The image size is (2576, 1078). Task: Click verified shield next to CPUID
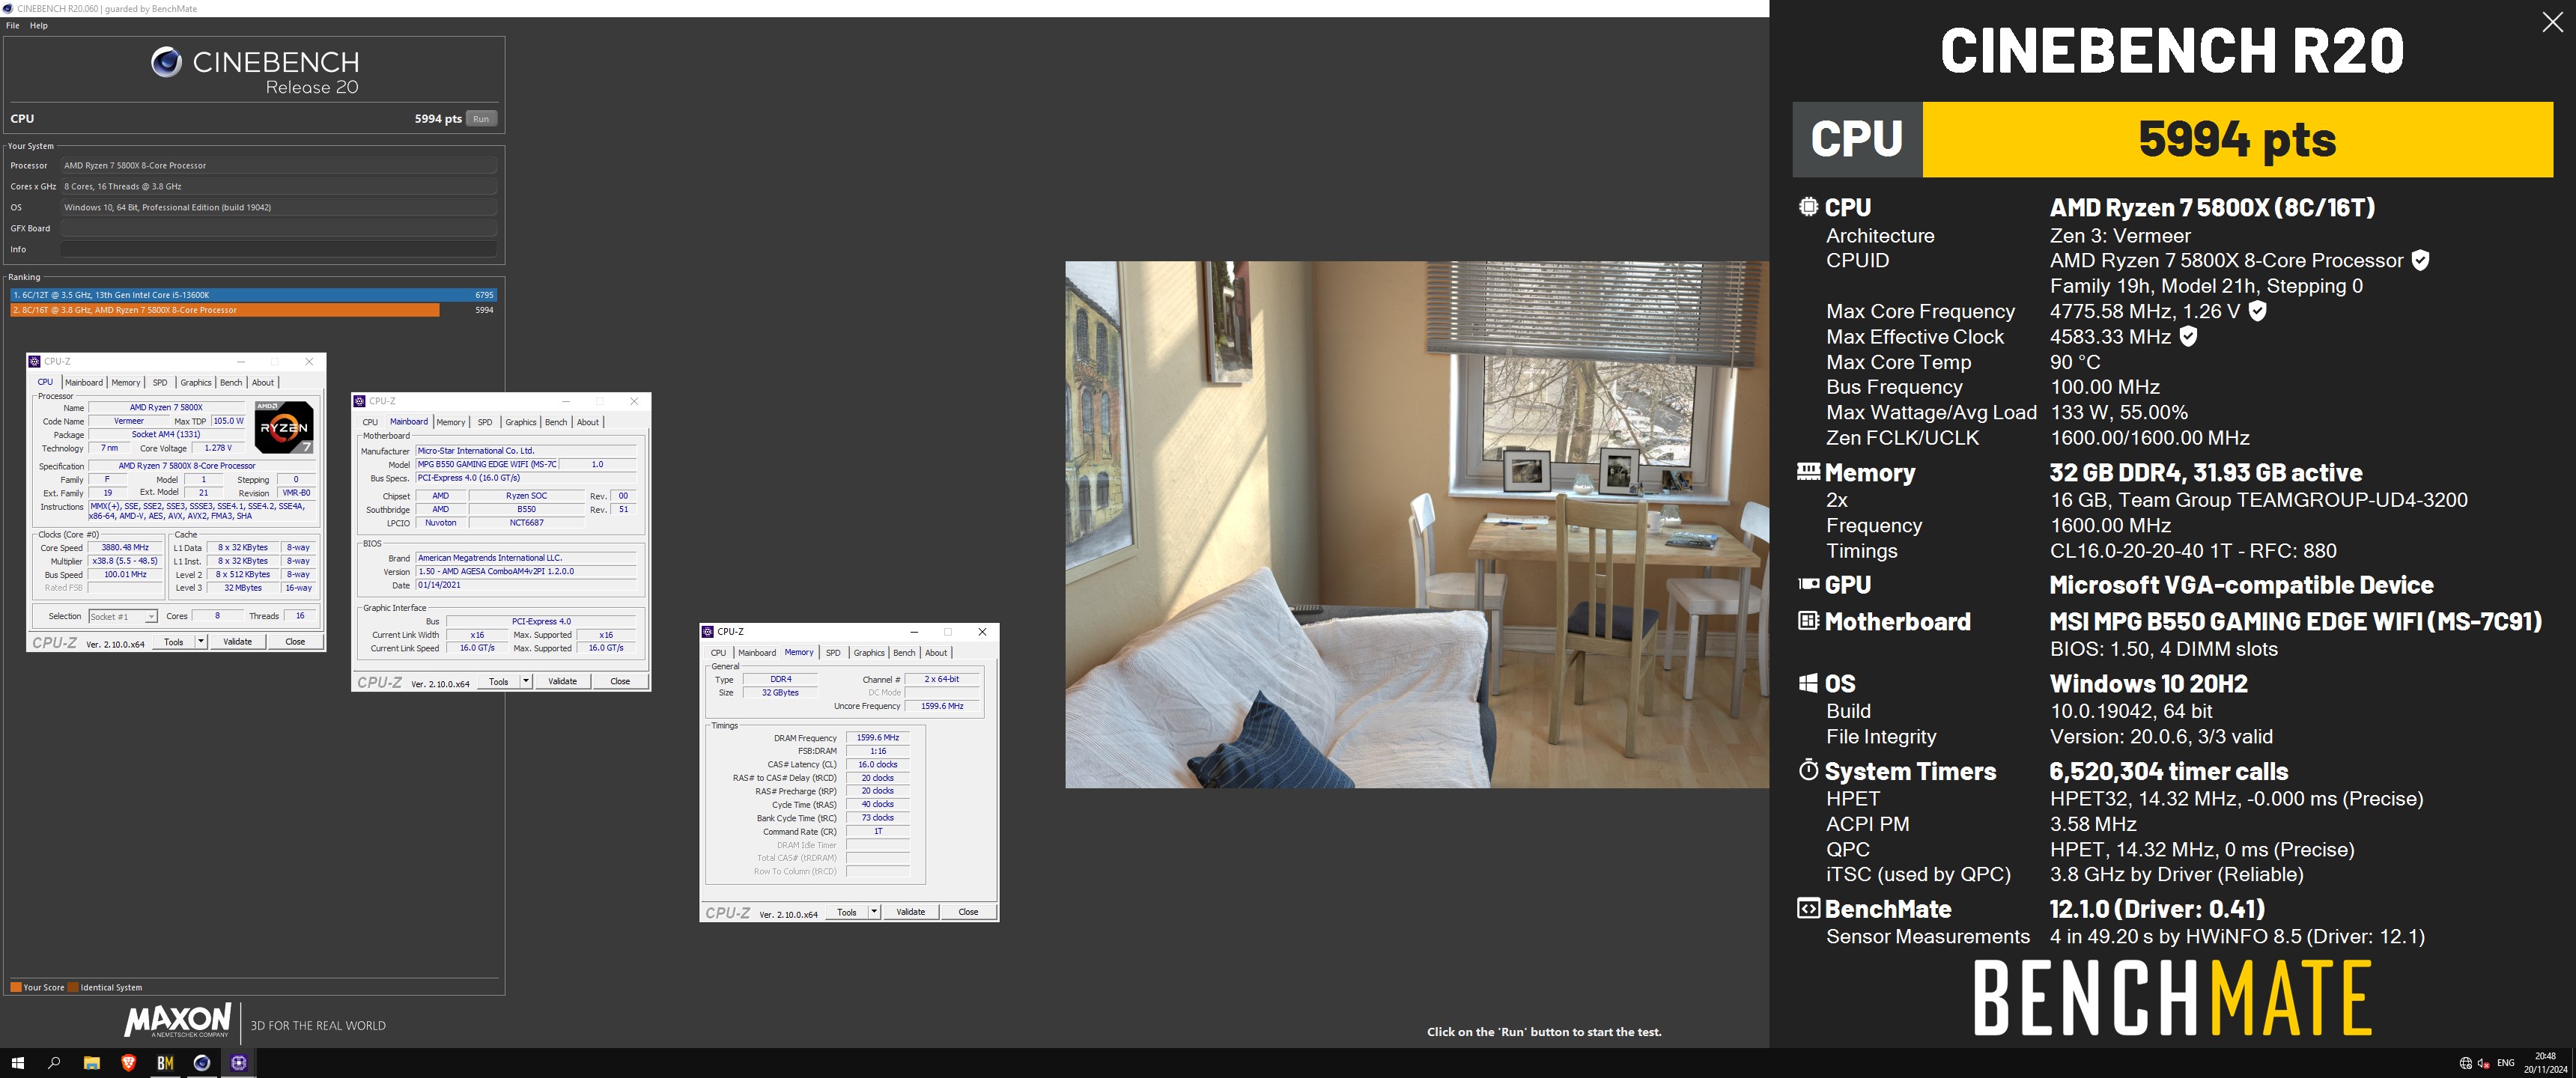pos(2420,260)
